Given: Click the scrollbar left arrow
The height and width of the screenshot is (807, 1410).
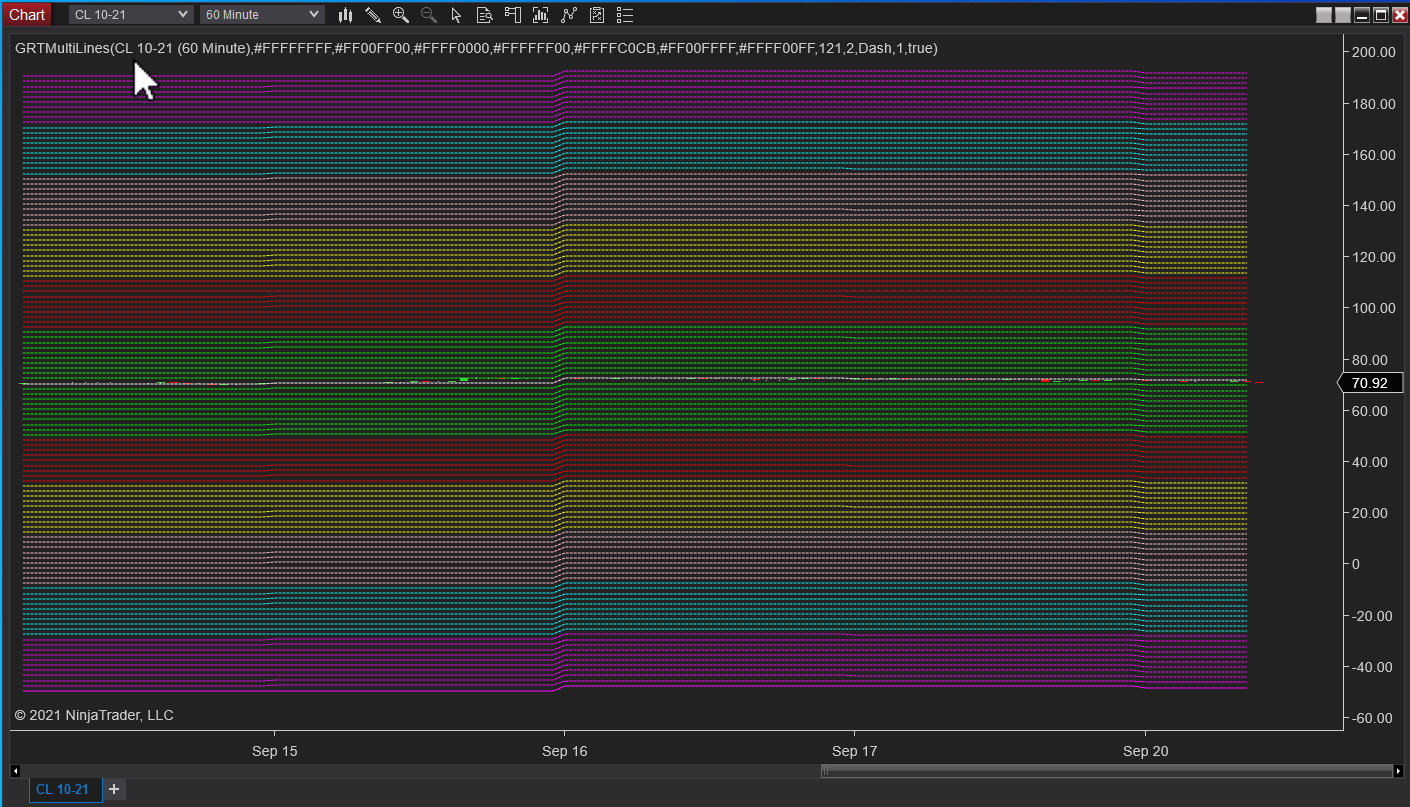Looking at the screenshot, I should click(x=15, y=771).
